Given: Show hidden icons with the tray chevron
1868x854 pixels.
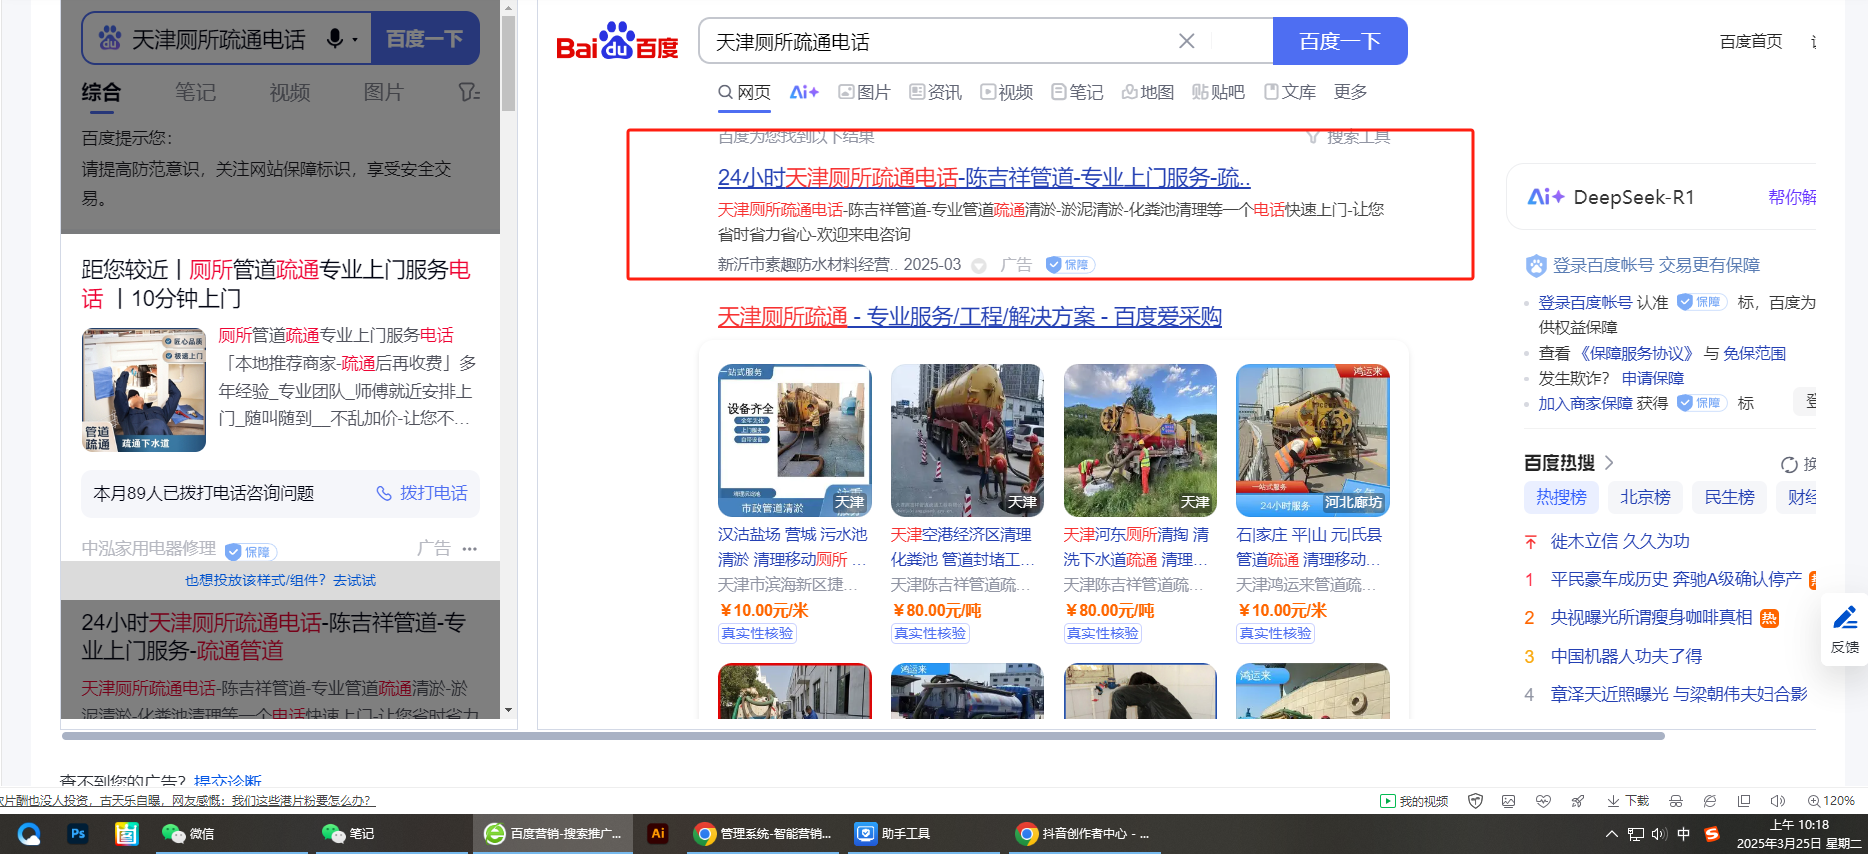Looking at the screenshot, I should tap(1611, 834).
